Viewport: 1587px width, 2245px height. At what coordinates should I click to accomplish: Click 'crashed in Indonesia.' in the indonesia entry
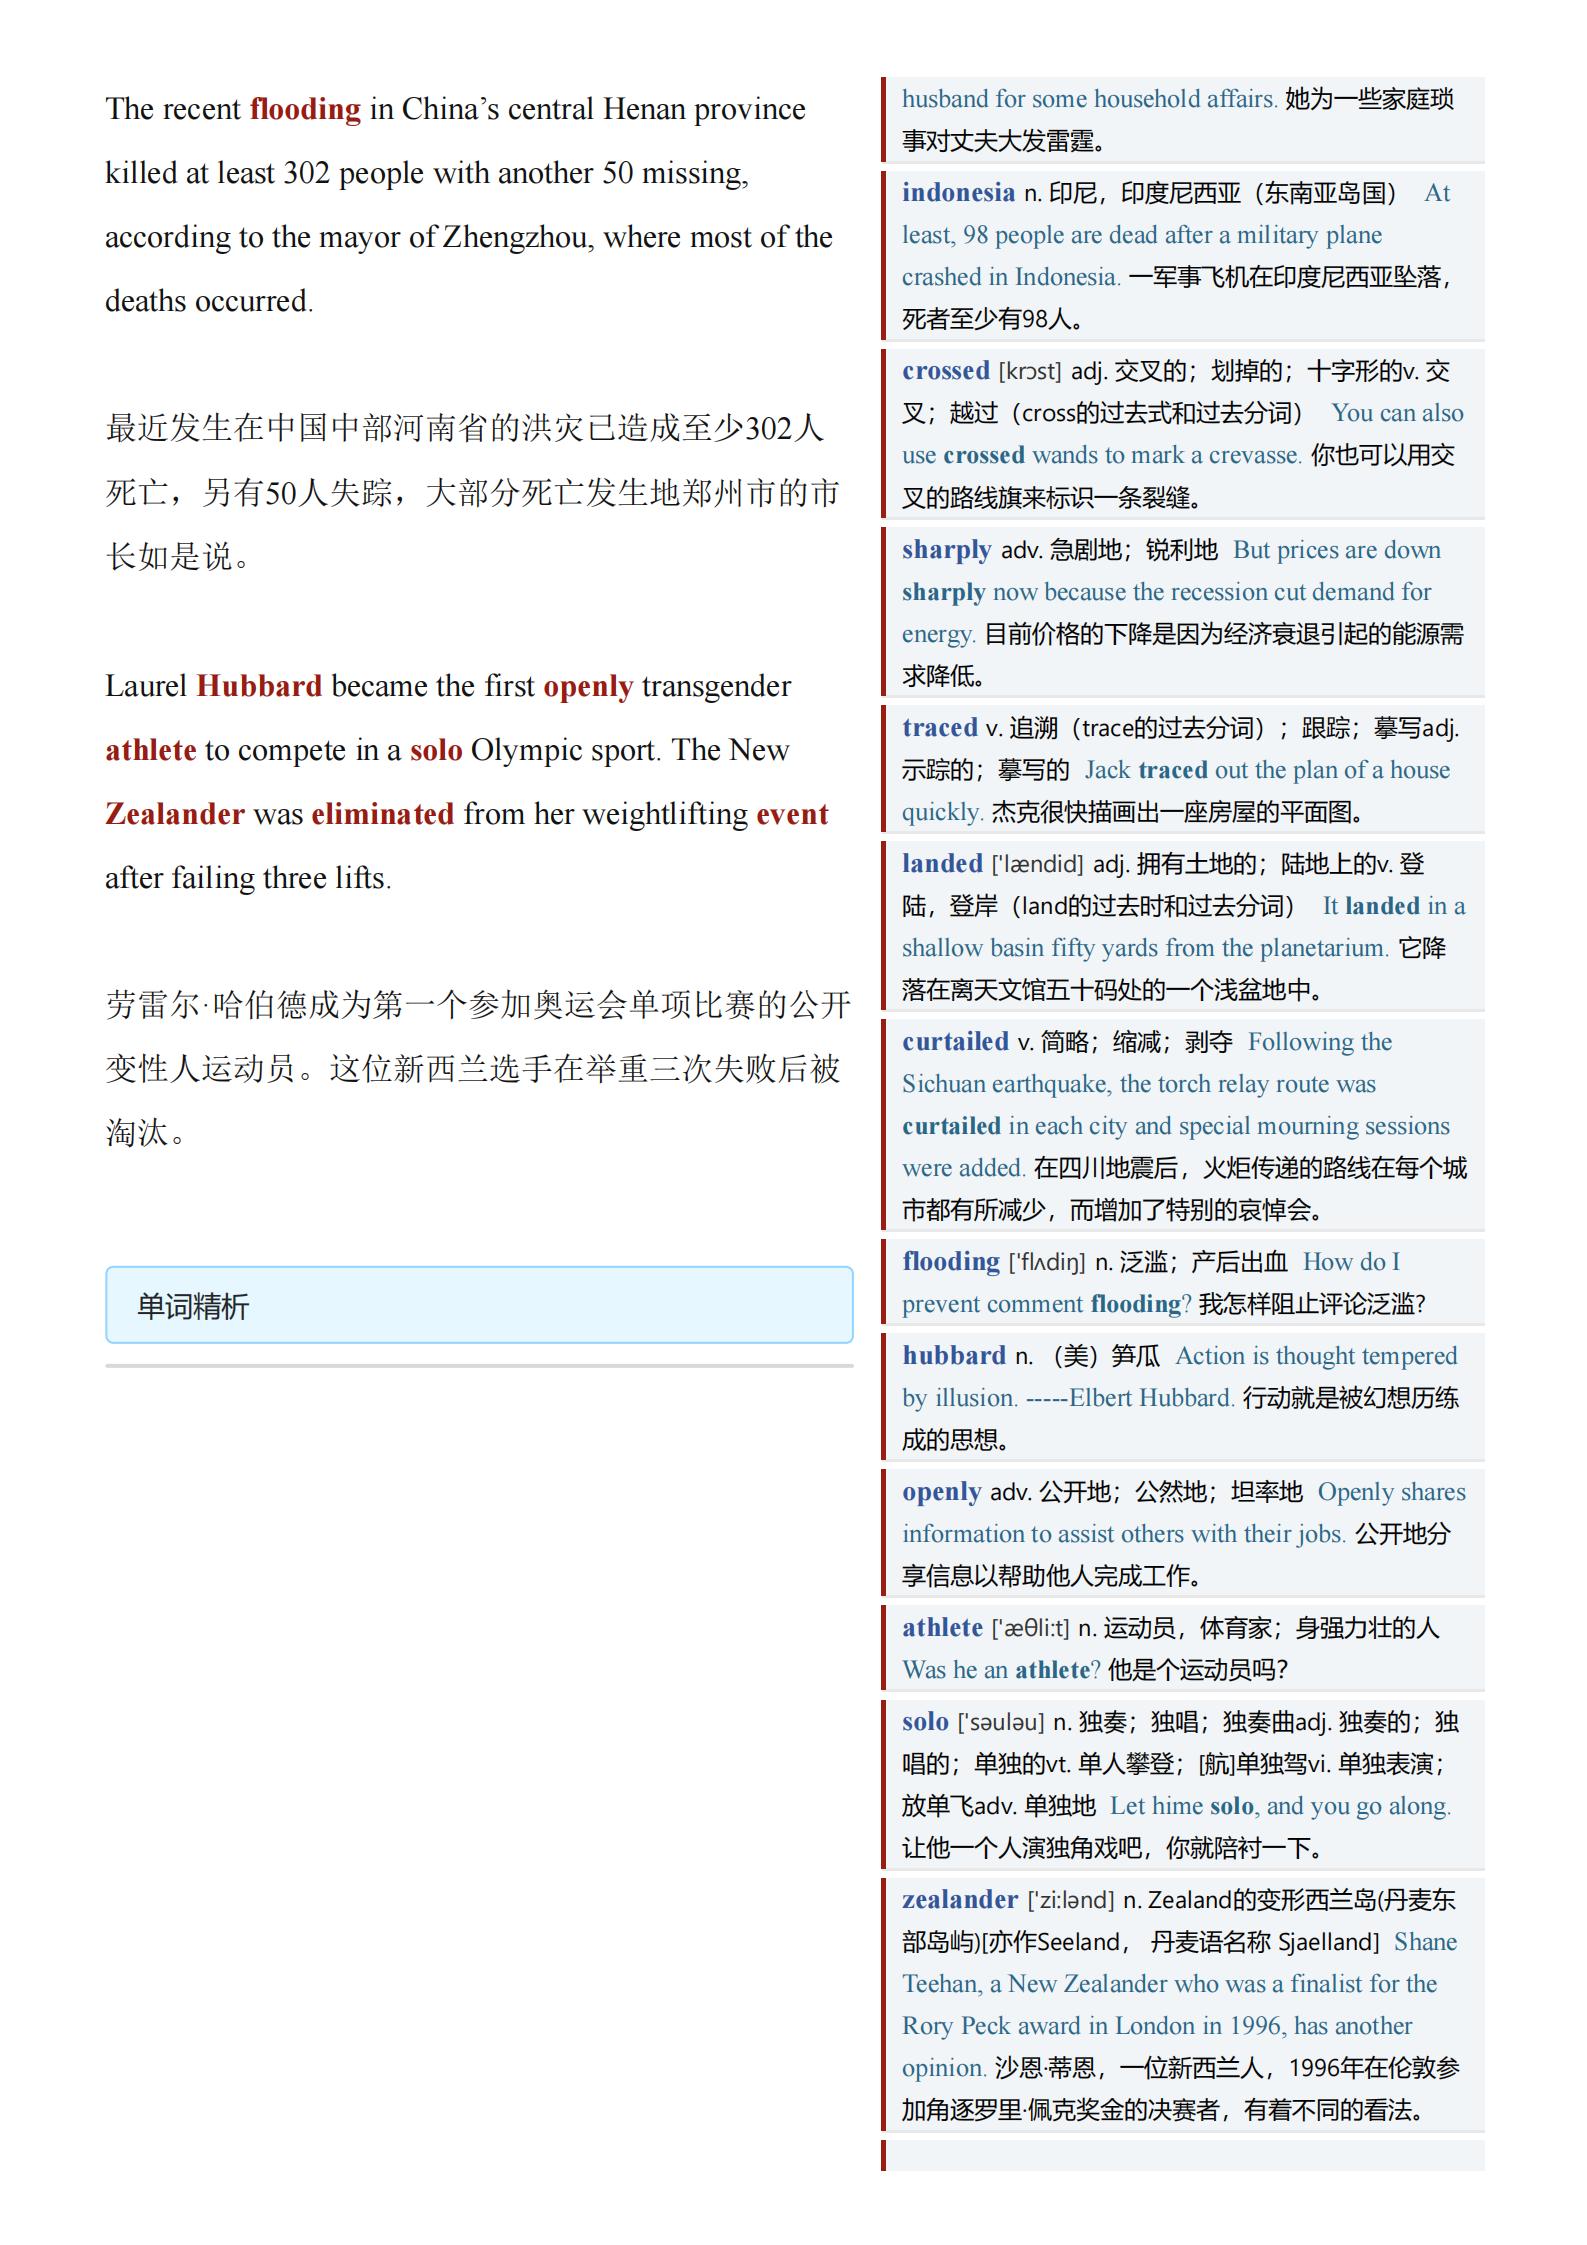point(1012,277)
